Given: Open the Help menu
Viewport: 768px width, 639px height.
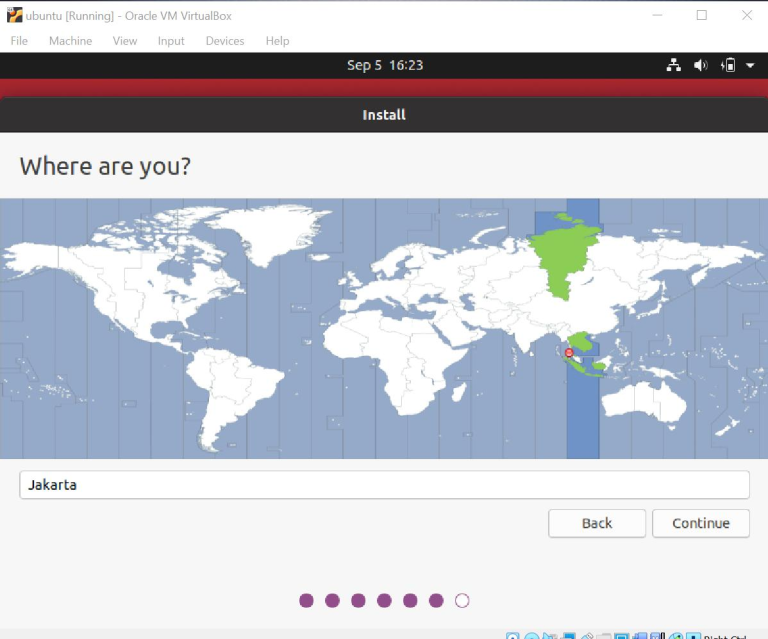Looking at the screenshot, I should click(x=277, y=41).
